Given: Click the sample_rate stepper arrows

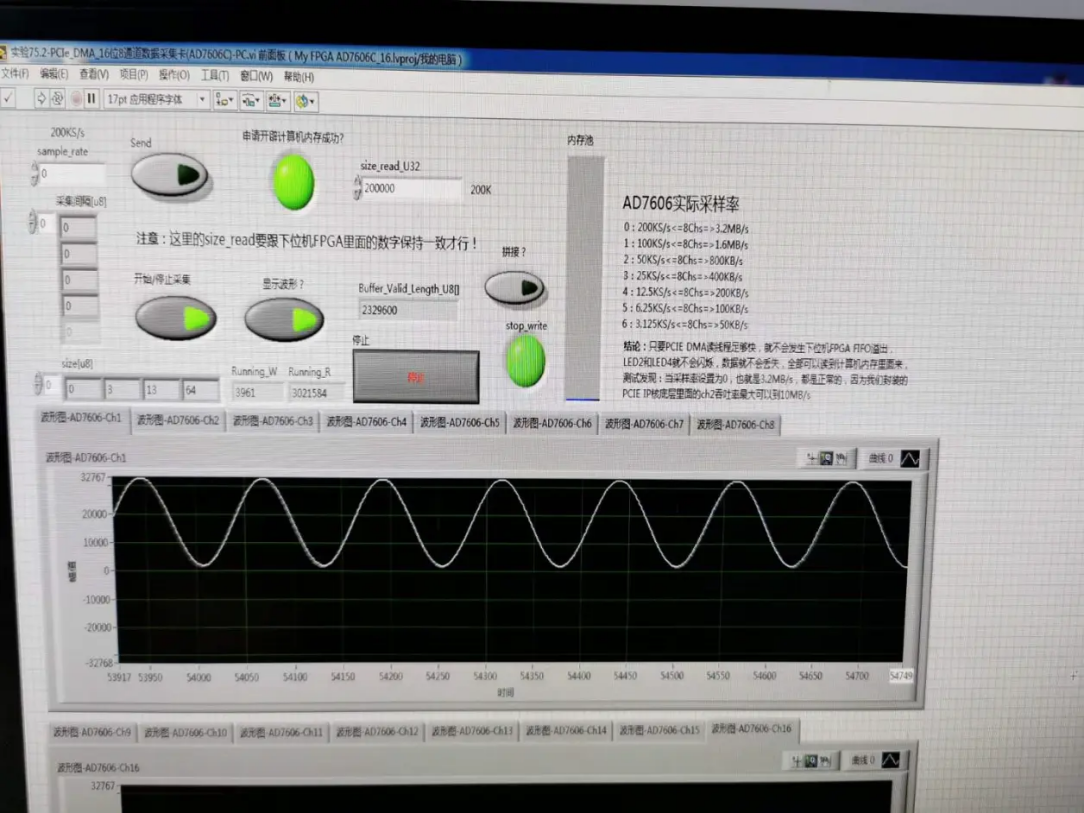Looking at the screenshot, I should tap(35, 174).
